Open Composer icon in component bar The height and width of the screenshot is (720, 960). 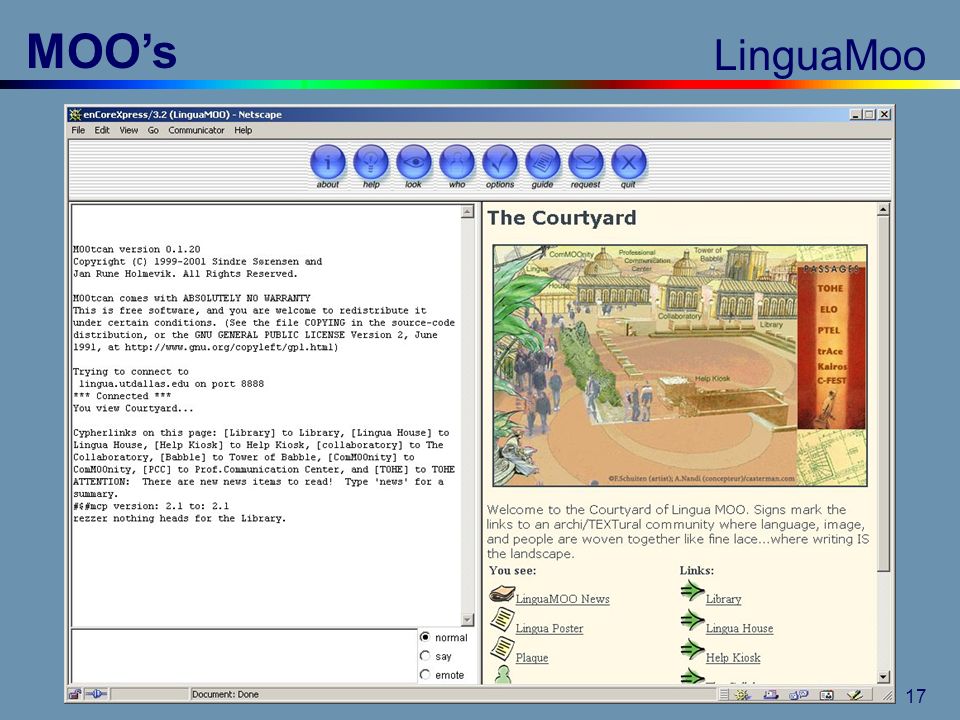854,695
